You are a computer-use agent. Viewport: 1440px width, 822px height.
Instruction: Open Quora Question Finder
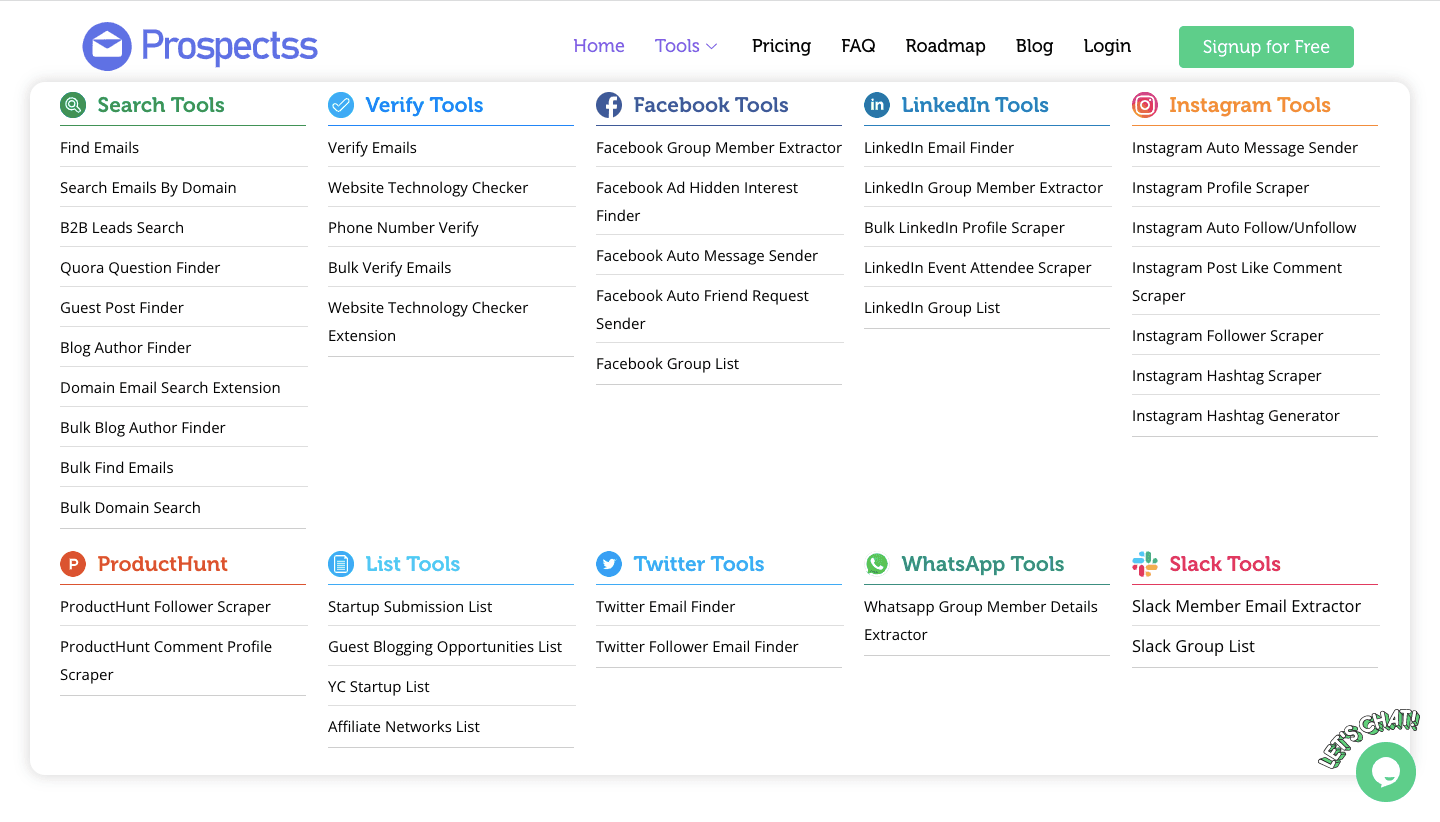tap(140, 268)
